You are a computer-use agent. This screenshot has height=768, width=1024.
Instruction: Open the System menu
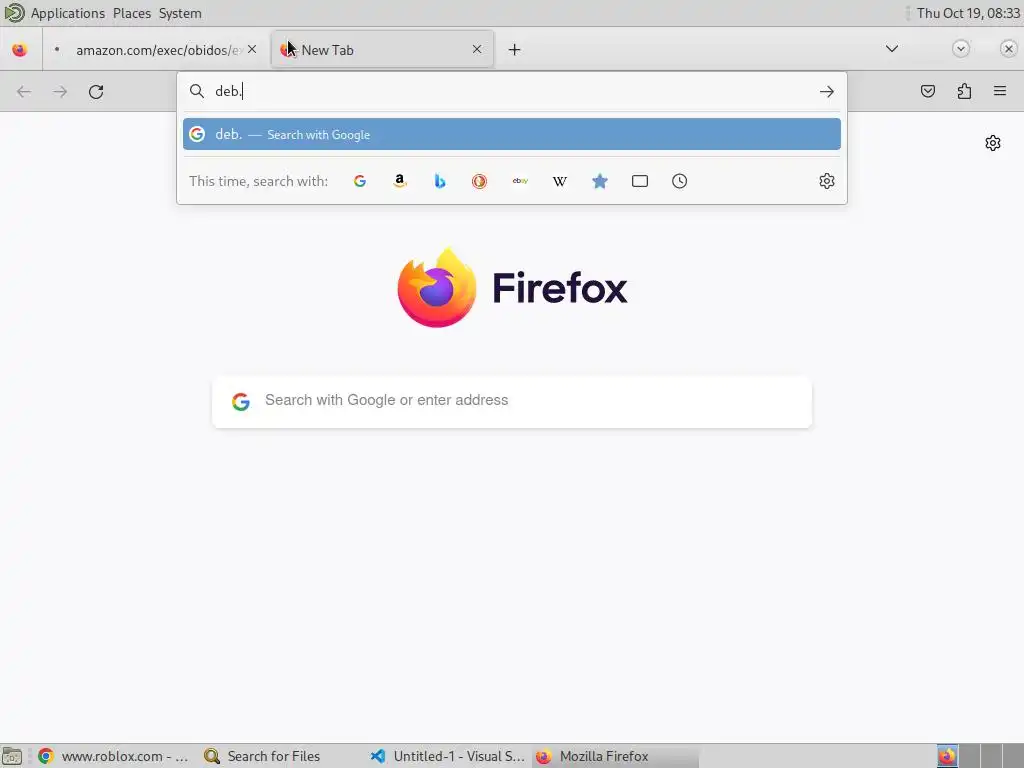coord(180,13)
